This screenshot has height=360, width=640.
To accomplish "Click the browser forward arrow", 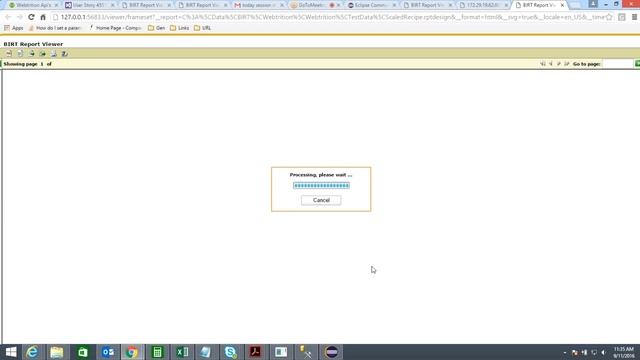I will tap(19, 17).
